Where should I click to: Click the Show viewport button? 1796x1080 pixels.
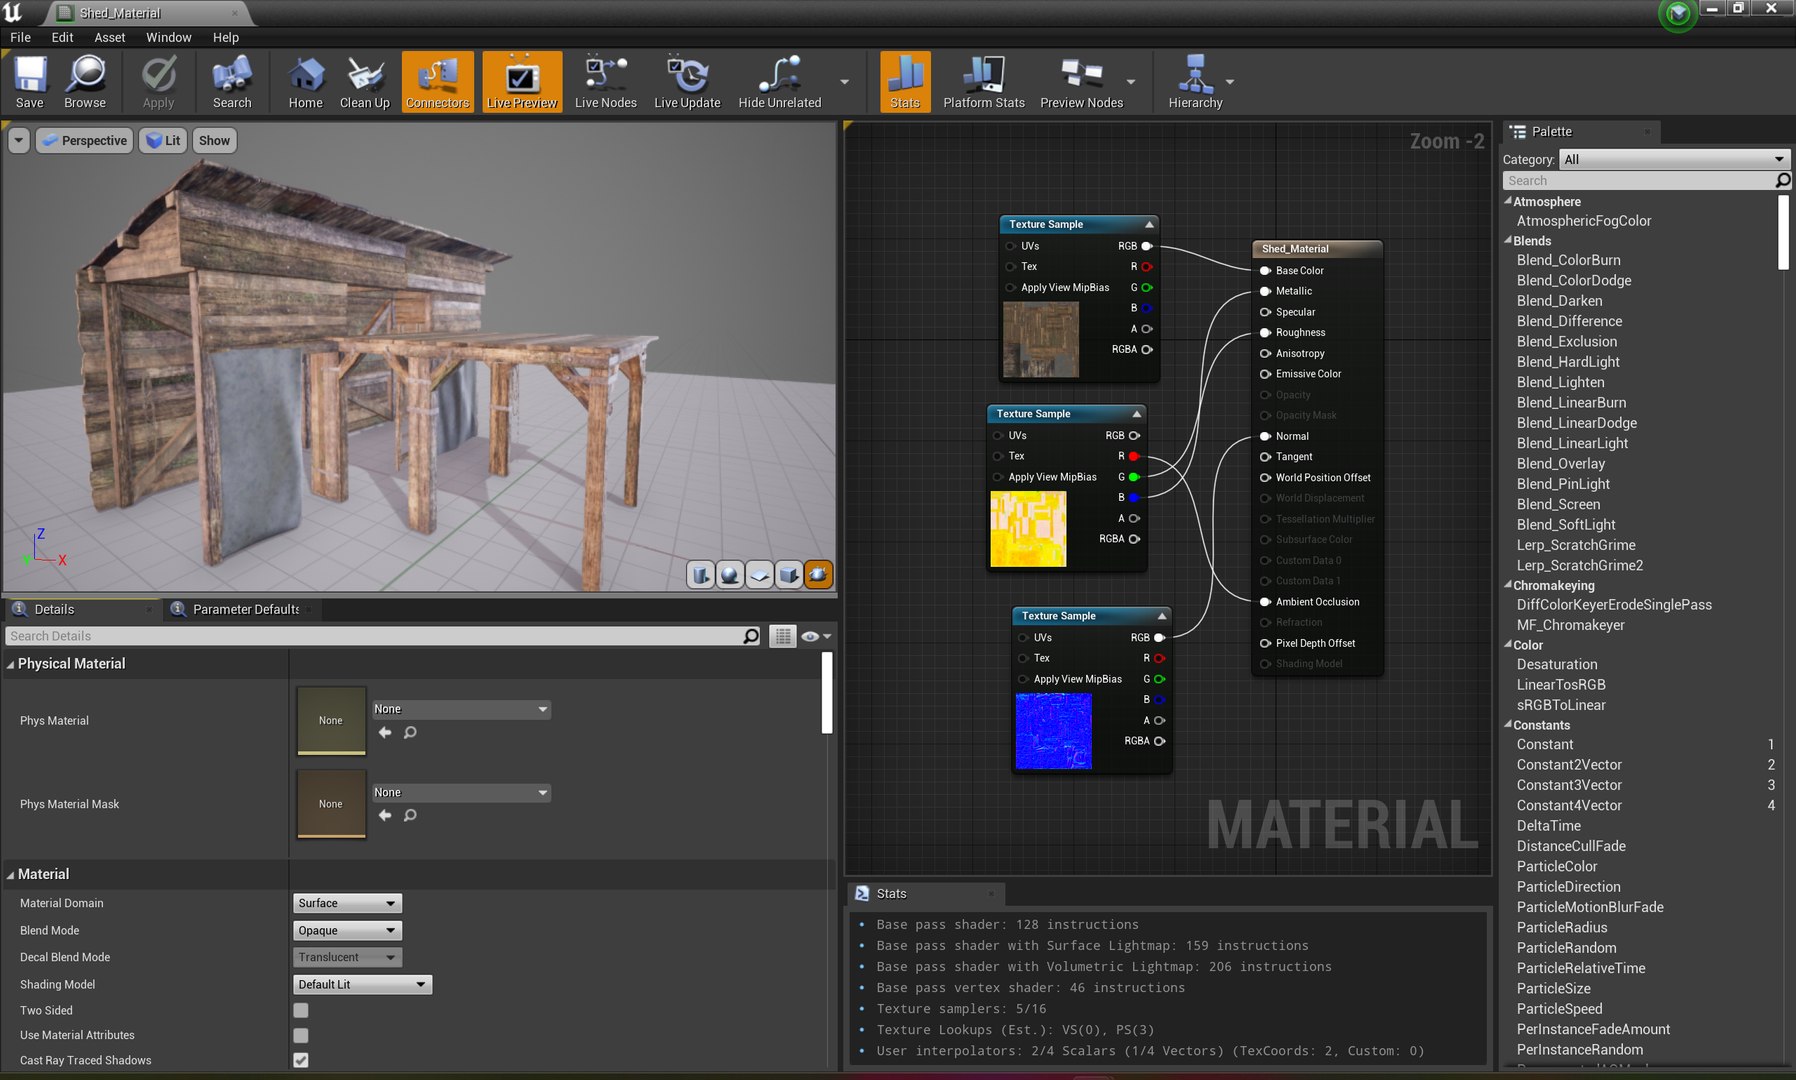(x=214, y=140)
